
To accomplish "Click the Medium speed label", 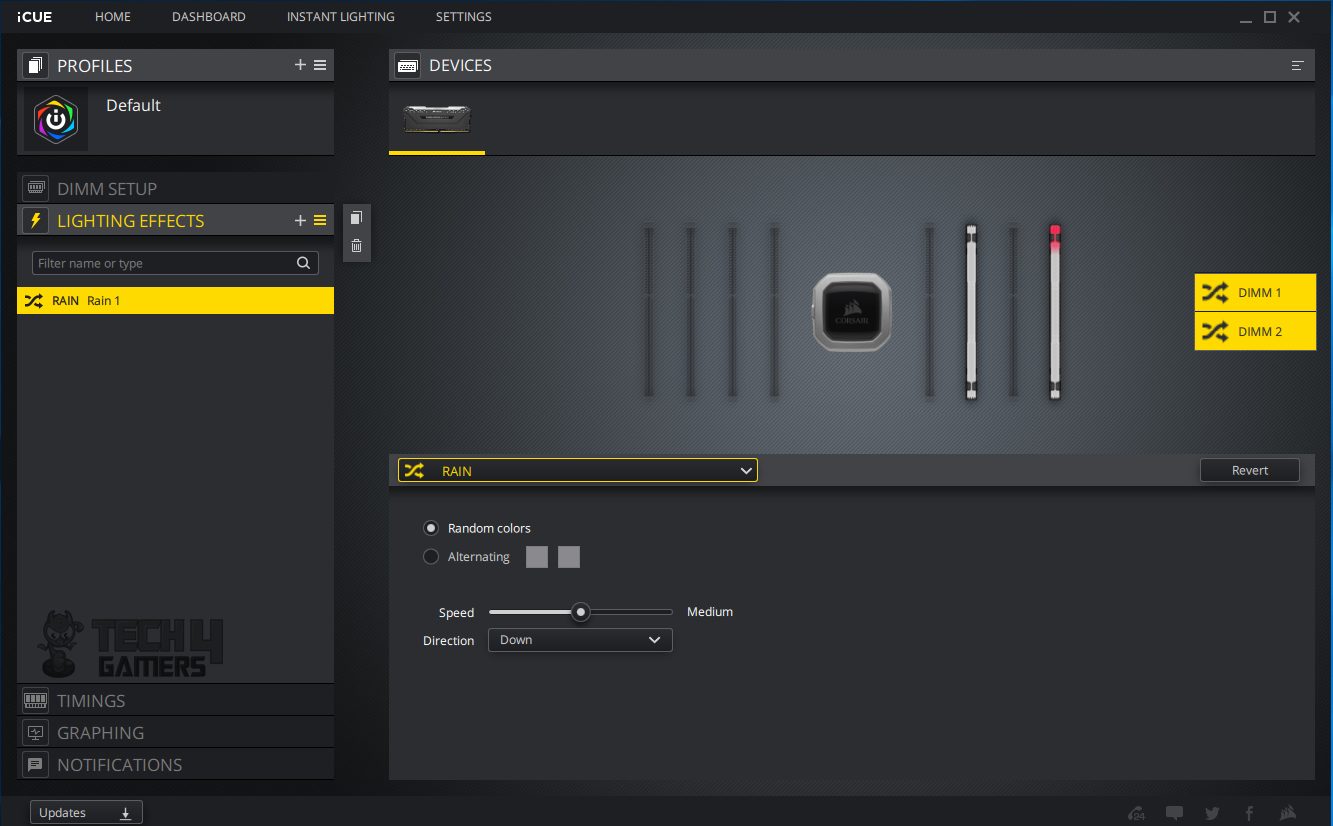I will click(x=710, y=612).
